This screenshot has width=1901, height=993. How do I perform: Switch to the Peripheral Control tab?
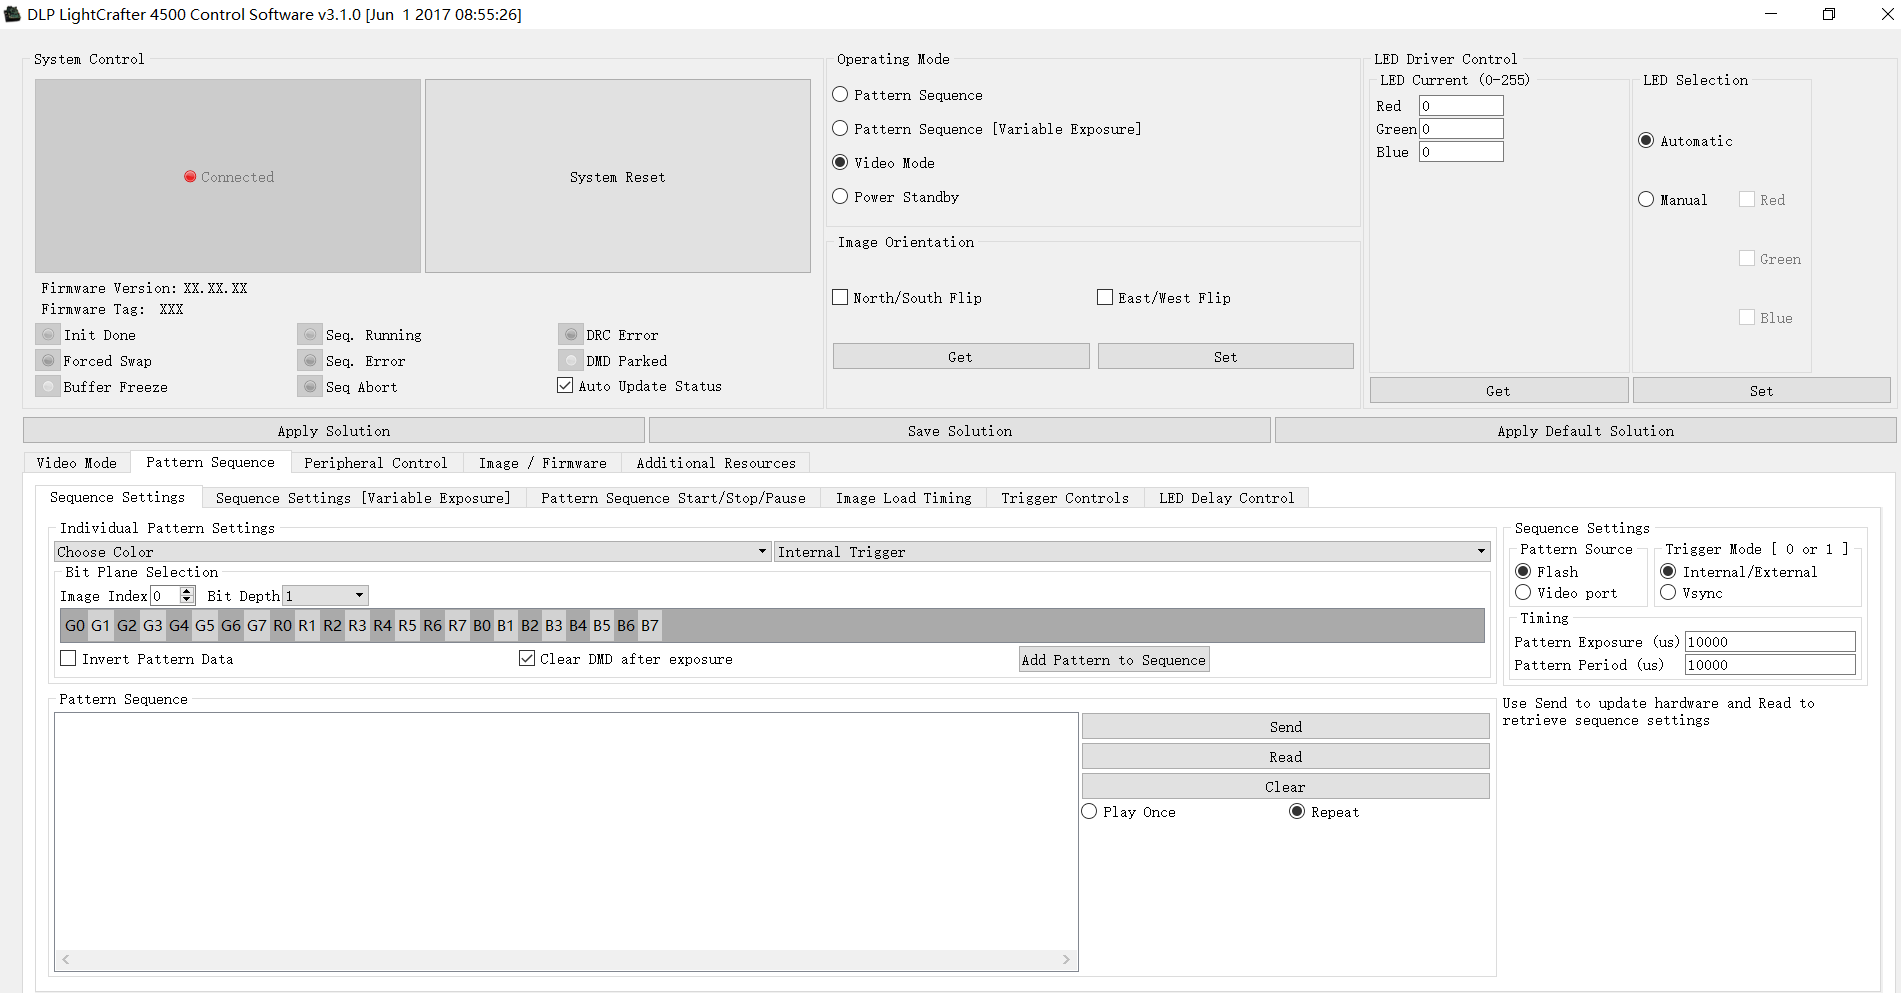[x=376, y=463]
